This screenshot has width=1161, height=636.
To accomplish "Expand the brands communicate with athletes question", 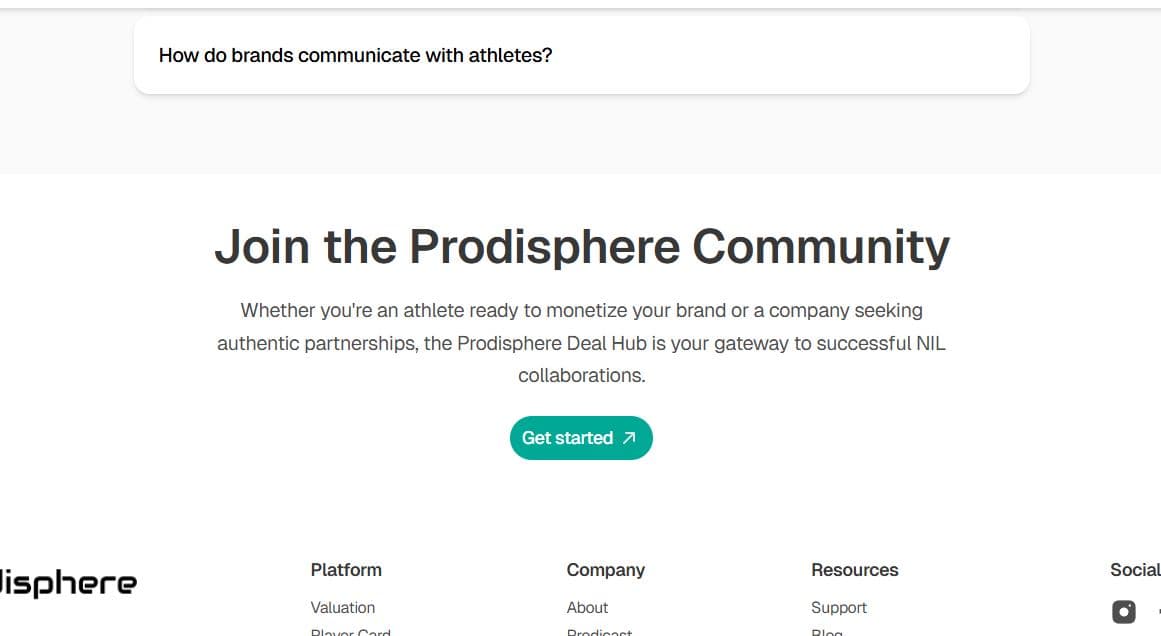I will pos(355,55).
